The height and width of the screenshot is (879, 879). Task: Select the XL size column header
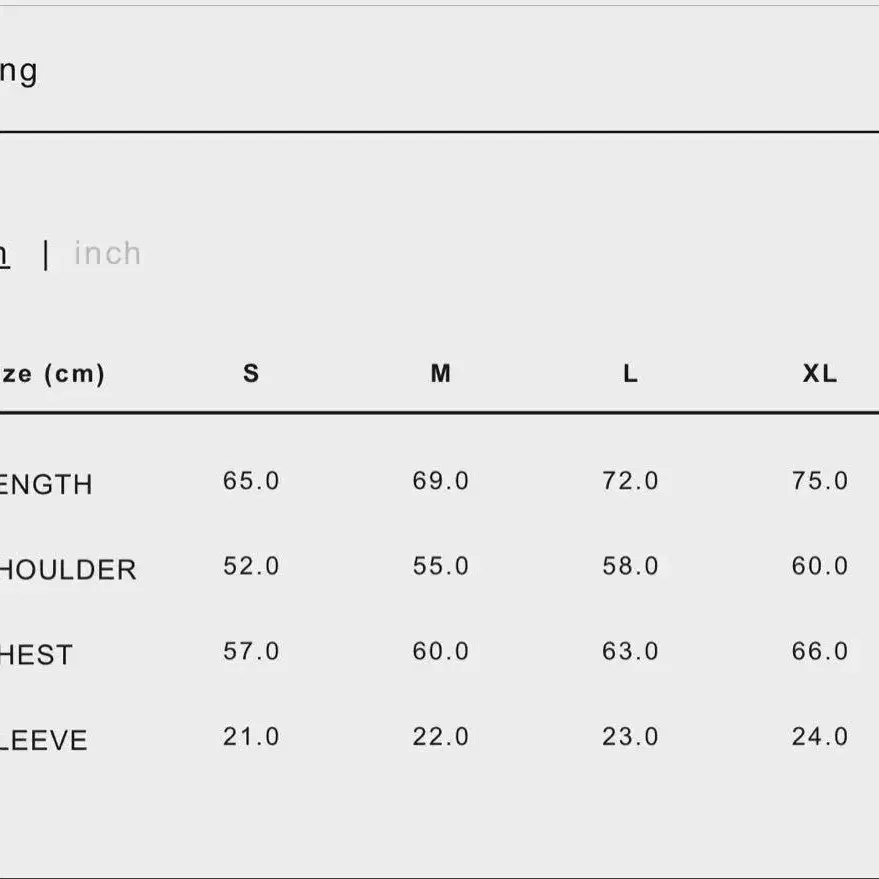[x=820, y=374]
